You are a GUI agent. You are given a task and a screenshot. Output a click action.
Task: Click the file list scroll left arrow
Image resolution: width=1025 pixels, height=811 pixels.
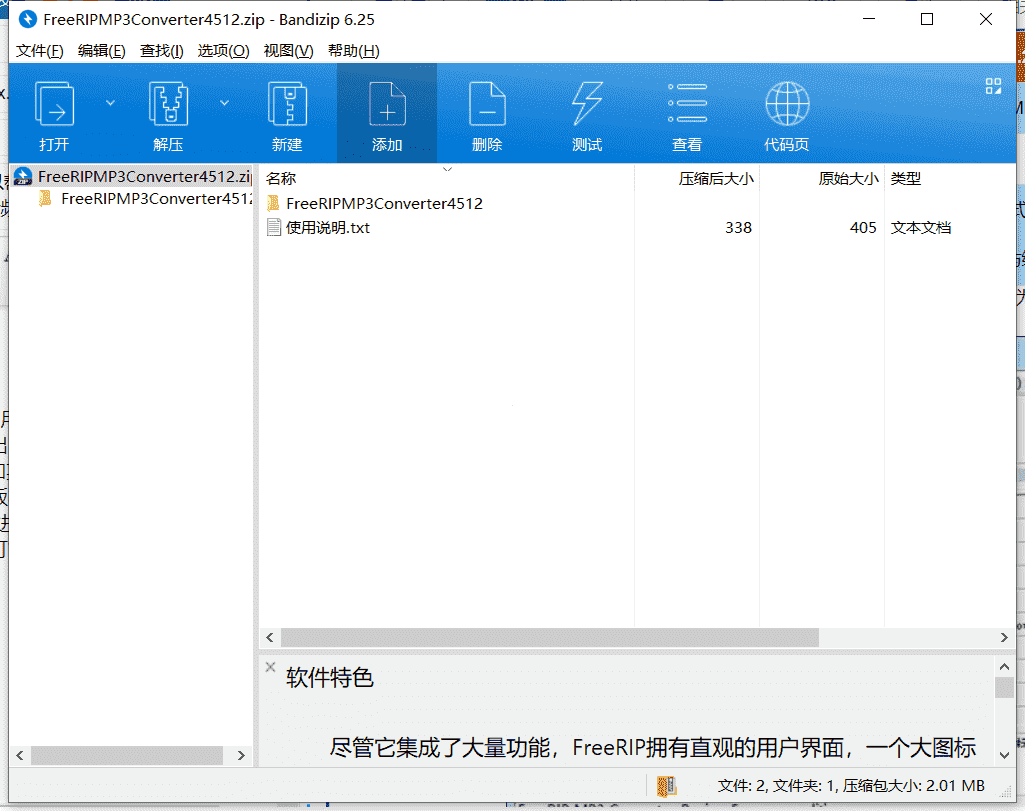270,637
